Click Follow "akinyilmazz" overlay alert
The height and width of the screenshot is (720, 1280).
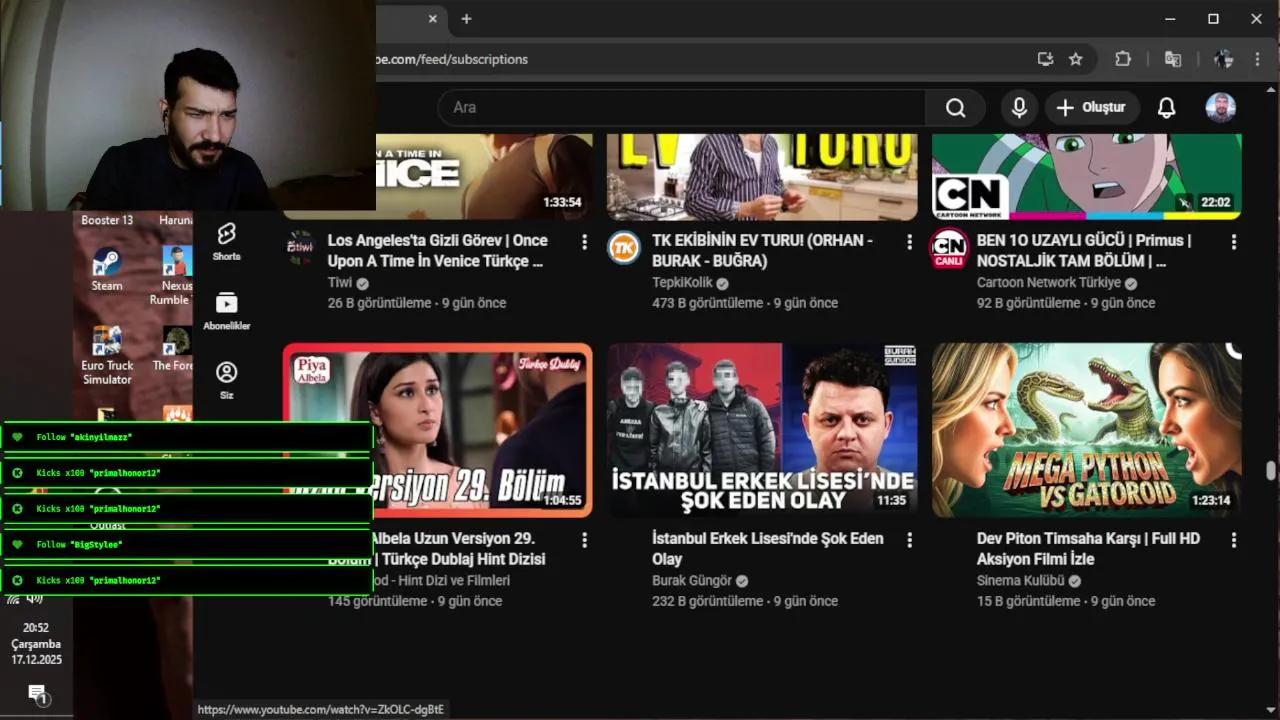187,437
